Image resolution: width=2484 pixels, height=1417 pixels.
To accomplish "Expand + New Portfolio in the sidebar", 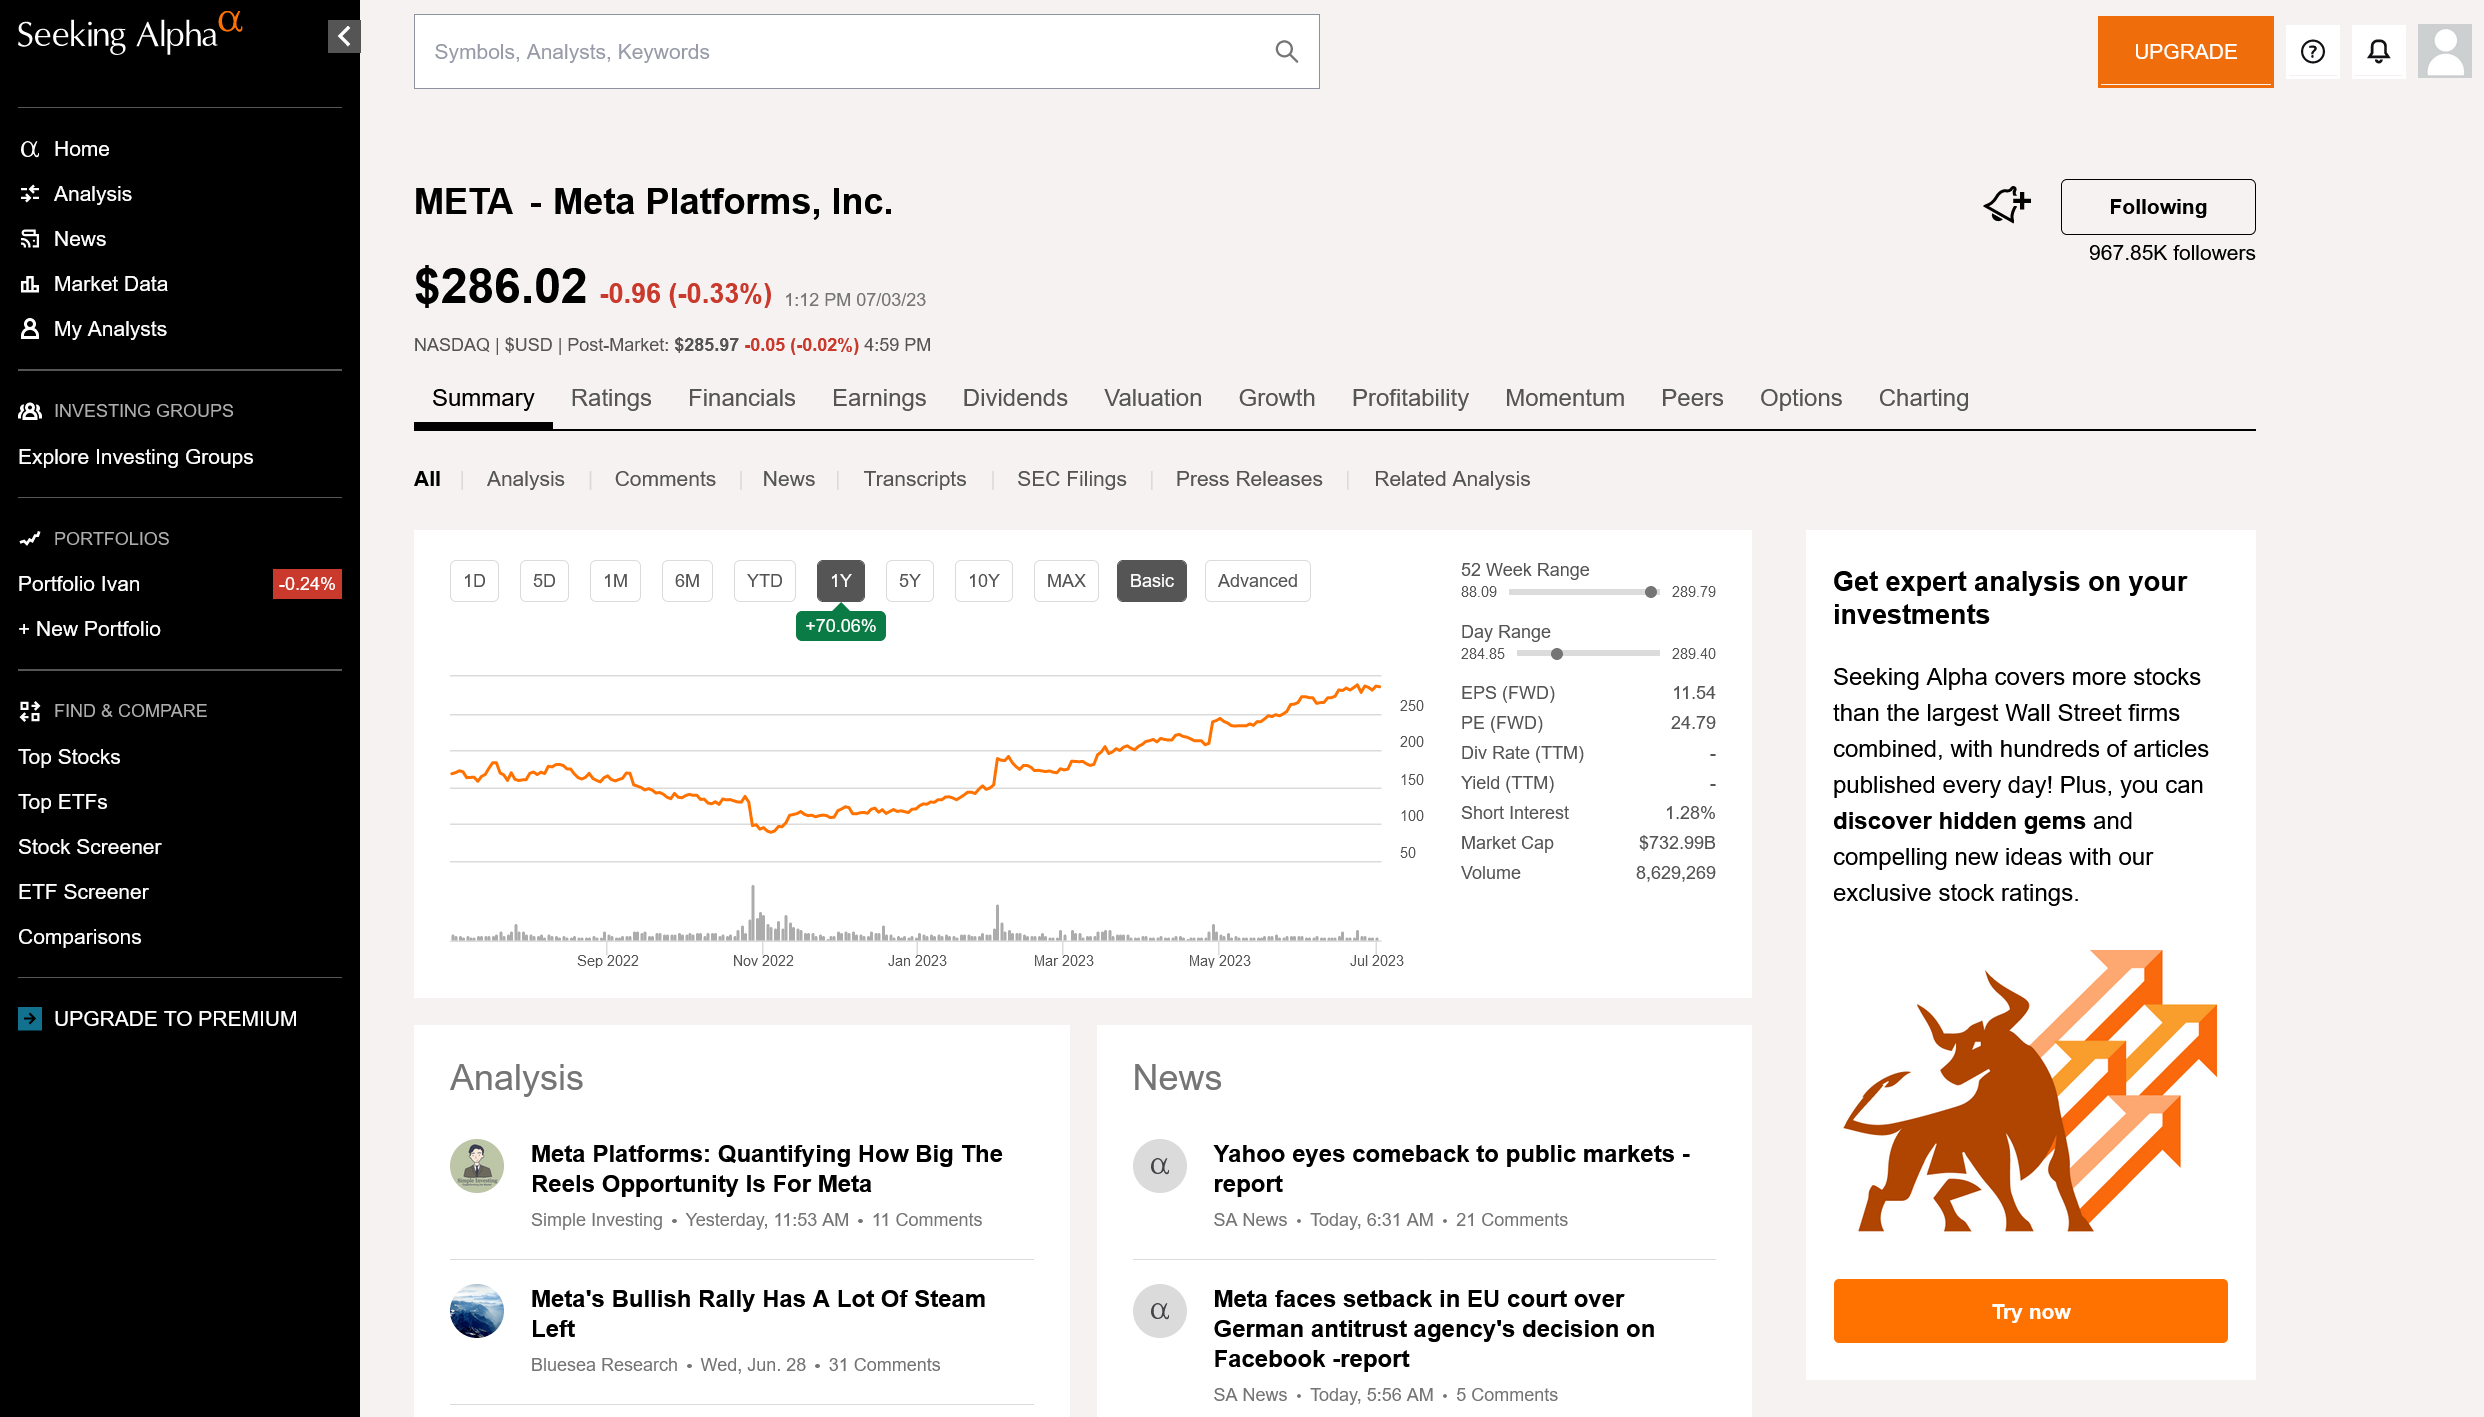I will click(x=90, y=629).
